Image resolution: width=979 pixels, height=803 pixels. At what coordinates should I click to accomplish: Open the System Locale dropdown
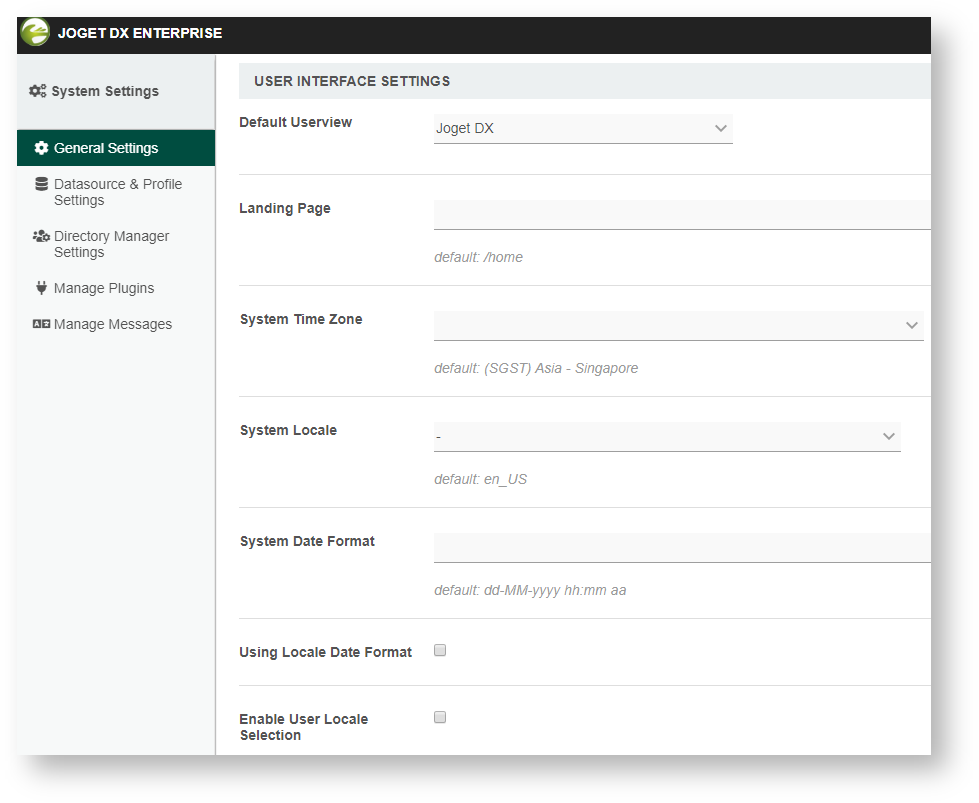pyautogui.click(x=666, y=436)
